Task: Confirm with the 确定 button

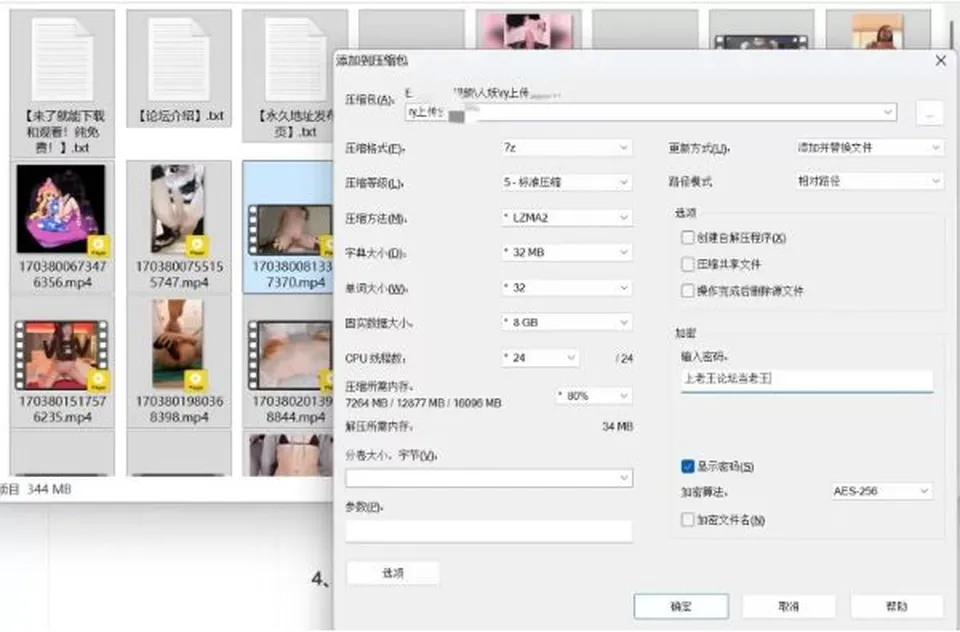Action: point(681,606)
